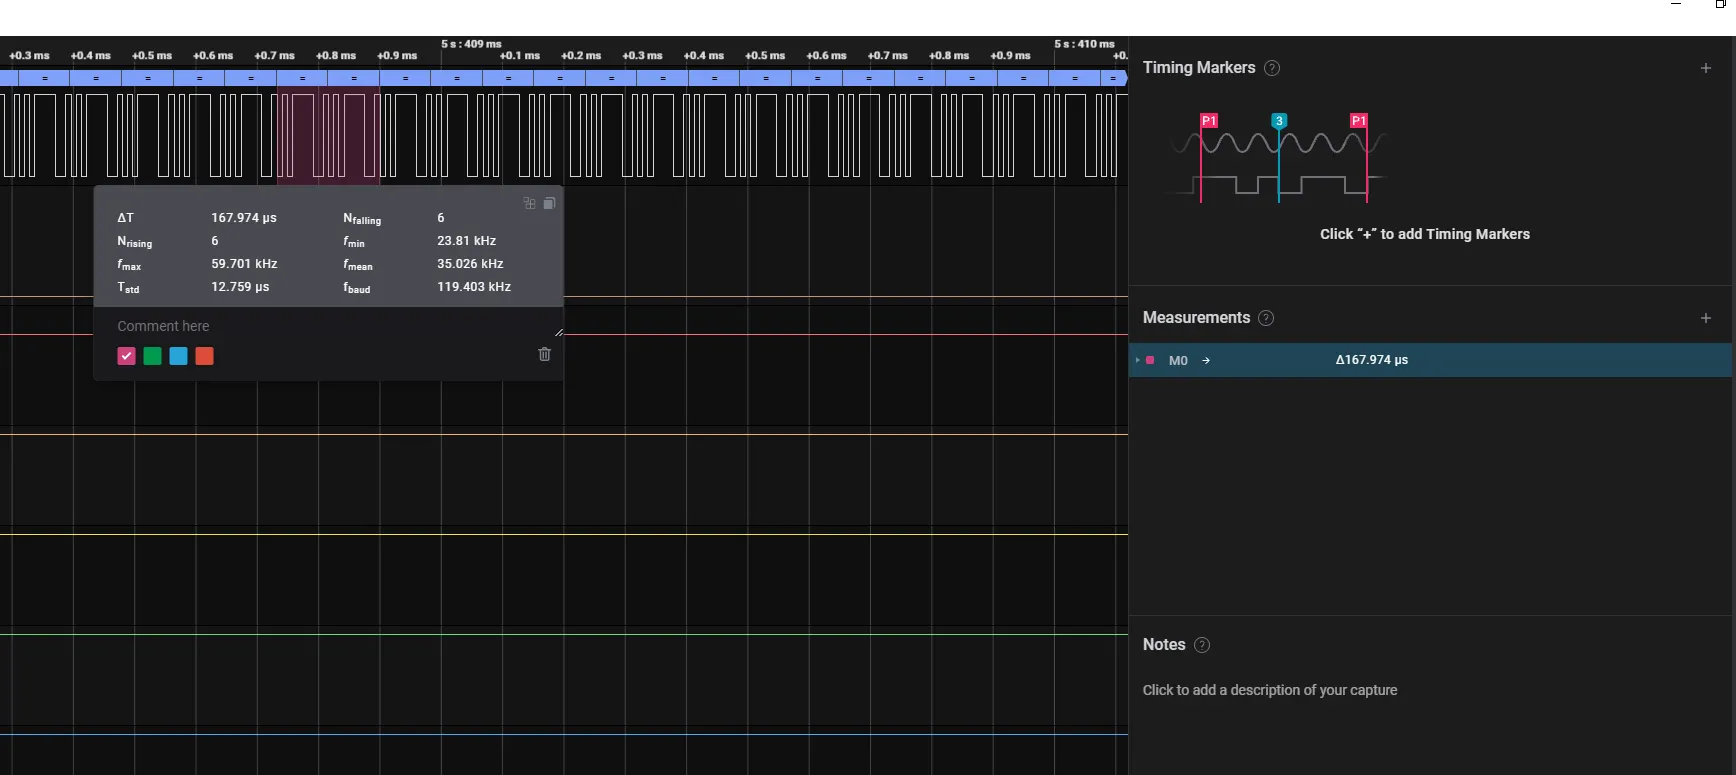Select the pink measurement color swatch
This screenshot has width=1736, height=775.
click(126, 356)
